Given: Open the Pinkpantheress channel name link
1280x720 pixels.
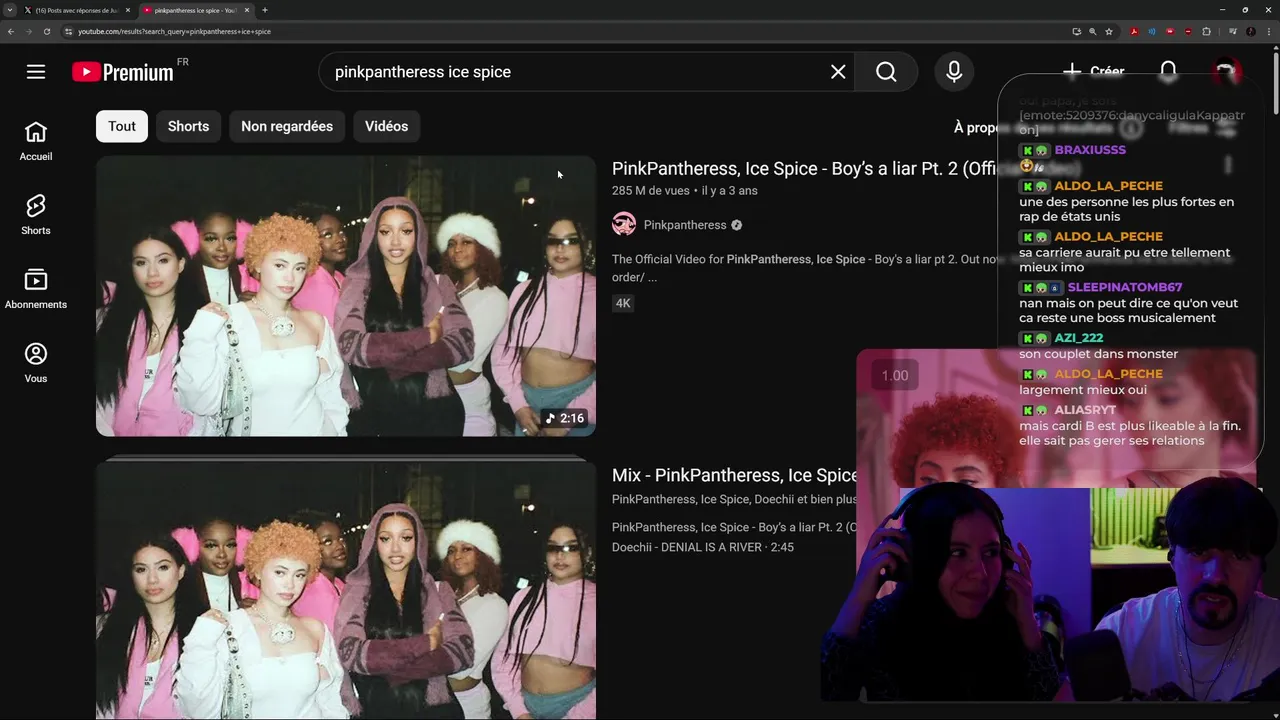Looking at the screenshot, I should coord(685,225).
